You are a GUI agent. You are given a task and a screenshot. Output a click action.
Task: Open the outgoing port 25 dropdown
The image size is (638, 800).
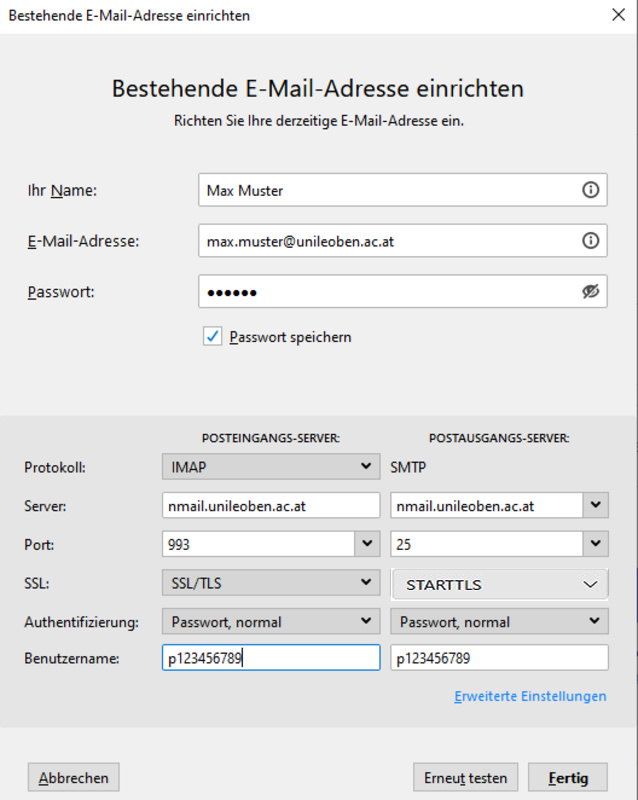coord(597,544)
